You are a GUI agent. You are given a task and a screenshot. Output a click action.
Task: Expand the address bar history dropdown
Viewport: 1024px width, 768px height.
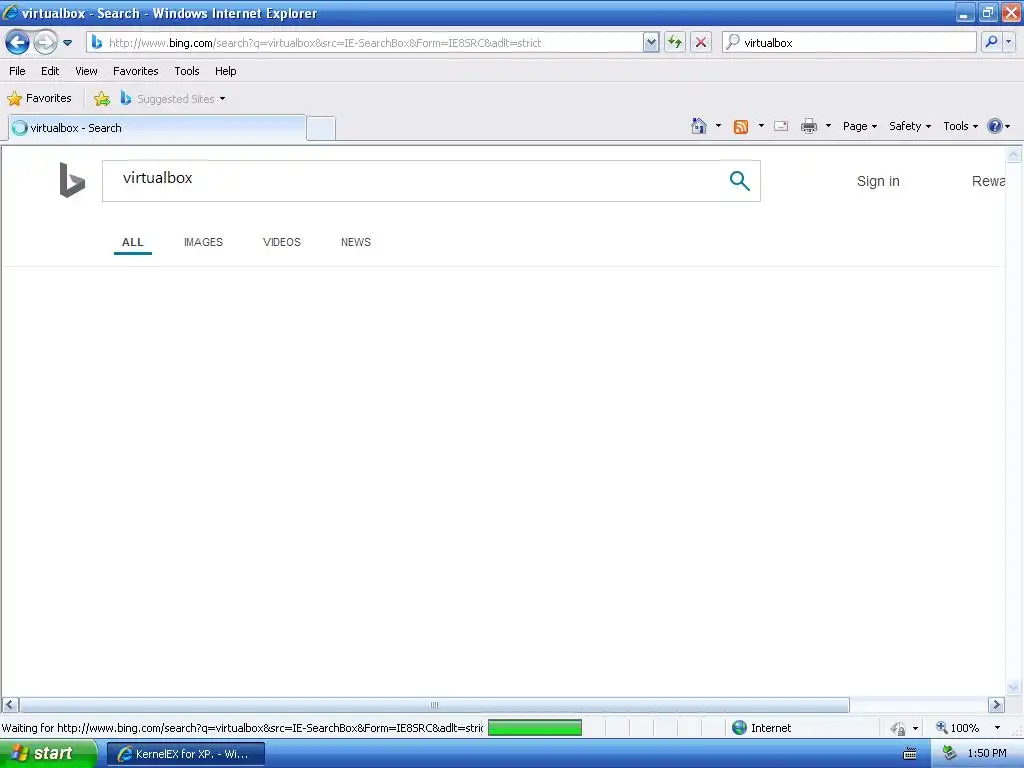pos(650,43)
